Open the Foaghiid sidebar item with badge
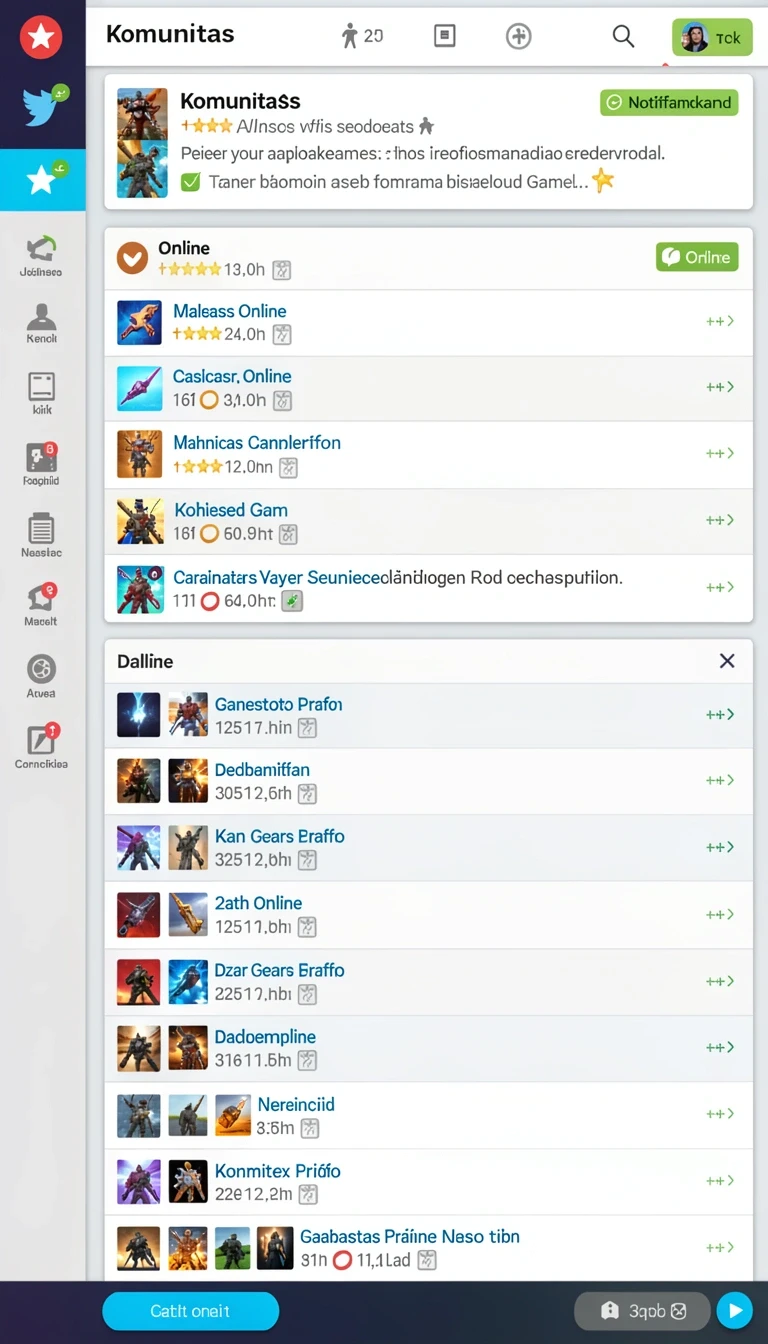Image resolution: width=768 pixels, height=1344 pixels. click(x=41, y=464)
